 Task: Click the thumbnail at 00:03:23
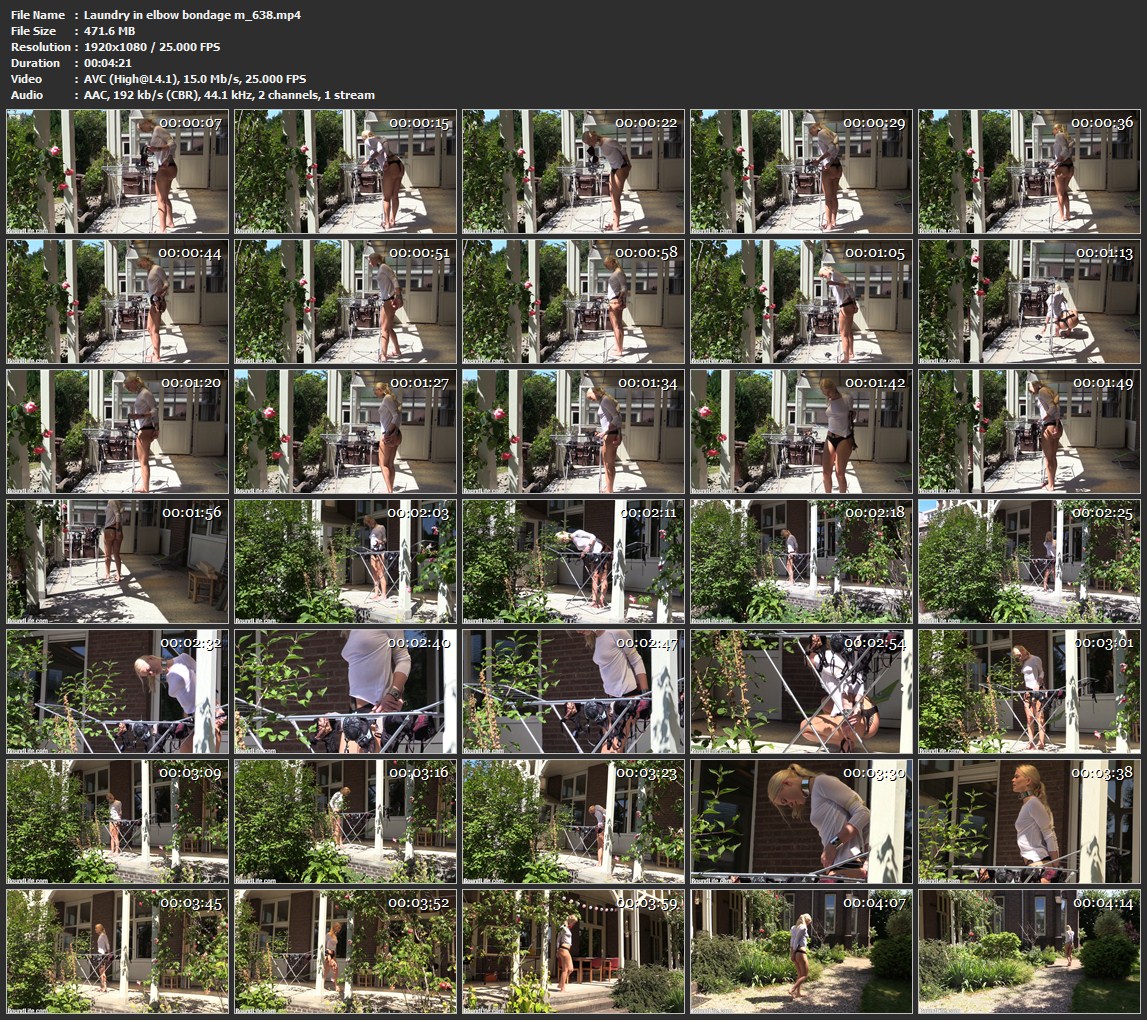coord(573,822)
